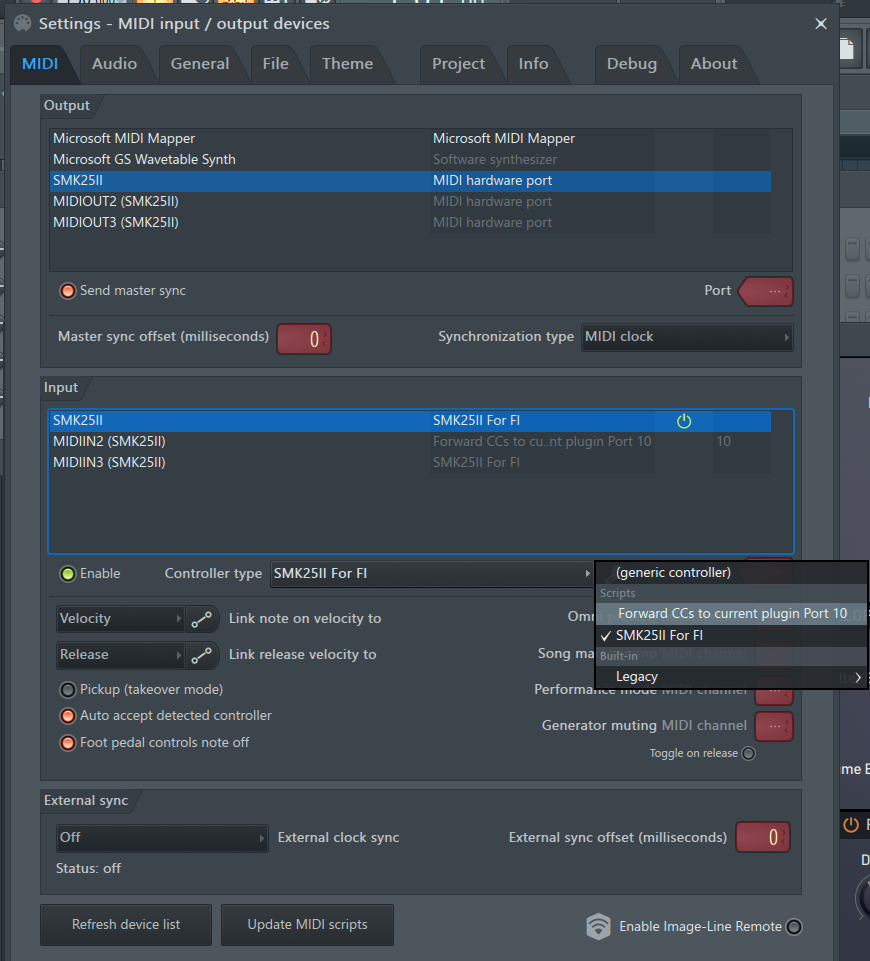Select SMK25II in Input list

[410, 421]
